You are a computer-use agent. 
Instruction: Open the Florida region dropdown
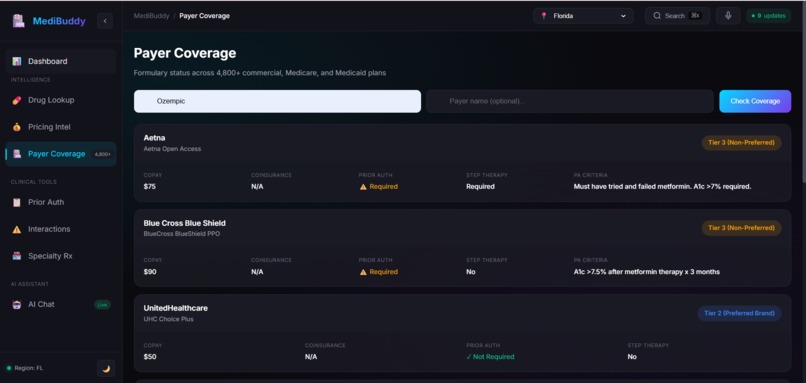[583, 16]
